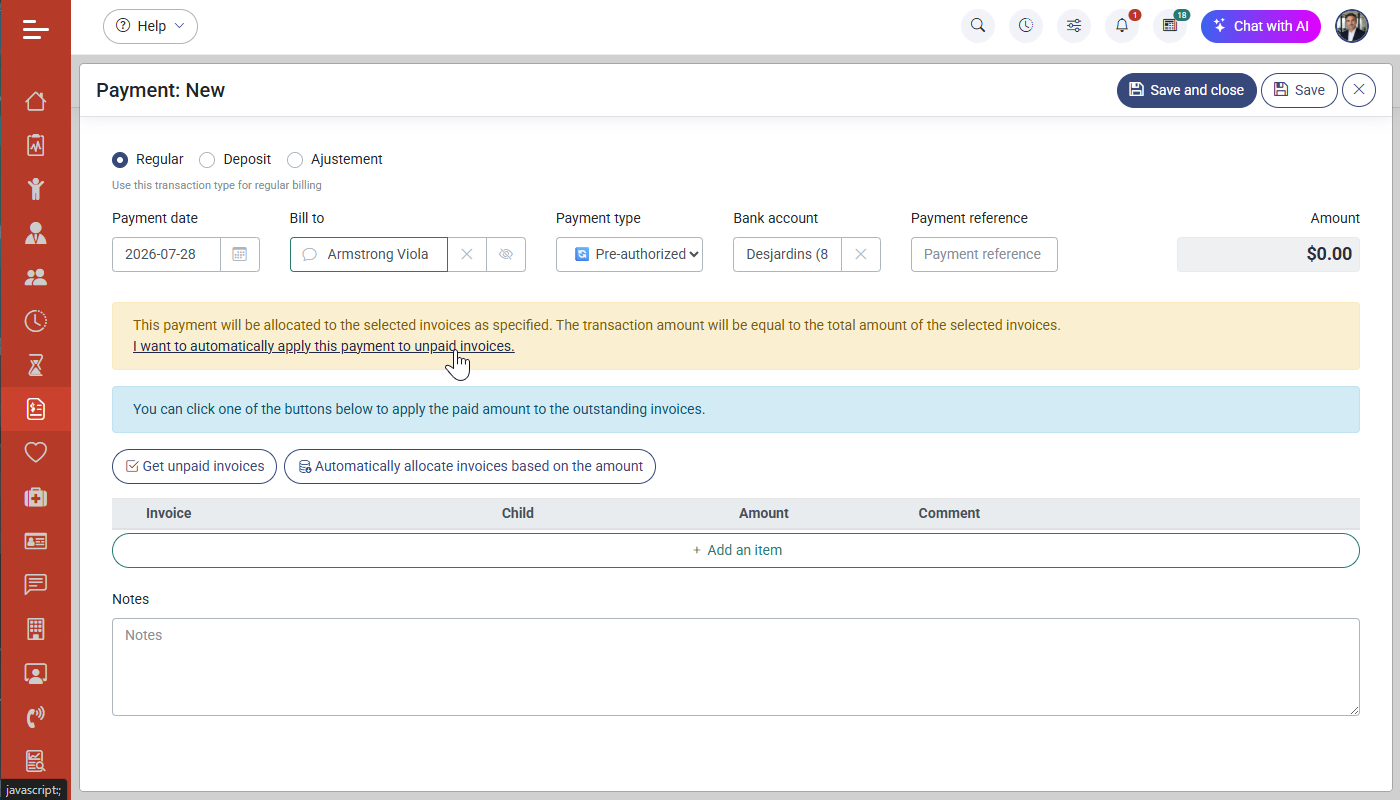This screenshot has height=800, width=1400.
Task: Click the Invoice column header
Action: point(168,513)
